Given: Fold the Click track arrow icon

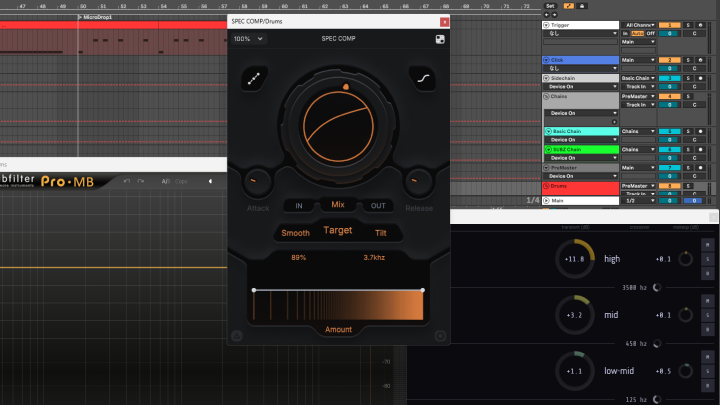Looking at the screenshot, I should click(x=546, y=60).
